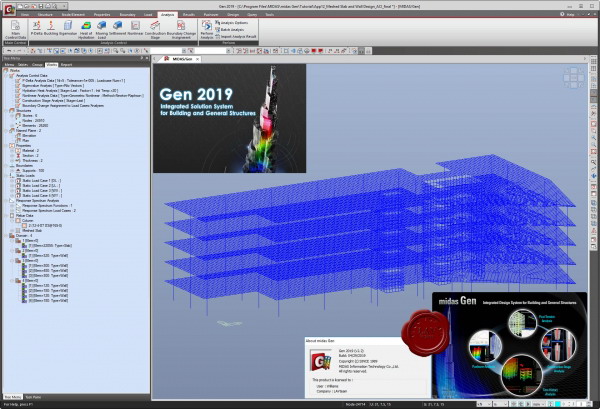Open Buckling analysis control
Screen dimensions: 600x409
[x=51, y=28]
